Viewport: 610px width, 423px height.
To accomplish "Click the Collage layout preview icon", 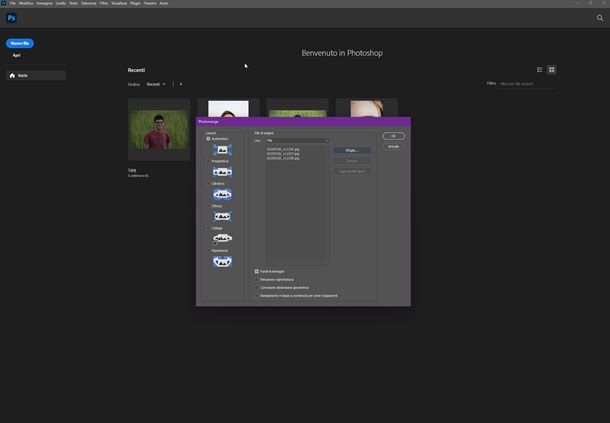I will coord(222,238).
